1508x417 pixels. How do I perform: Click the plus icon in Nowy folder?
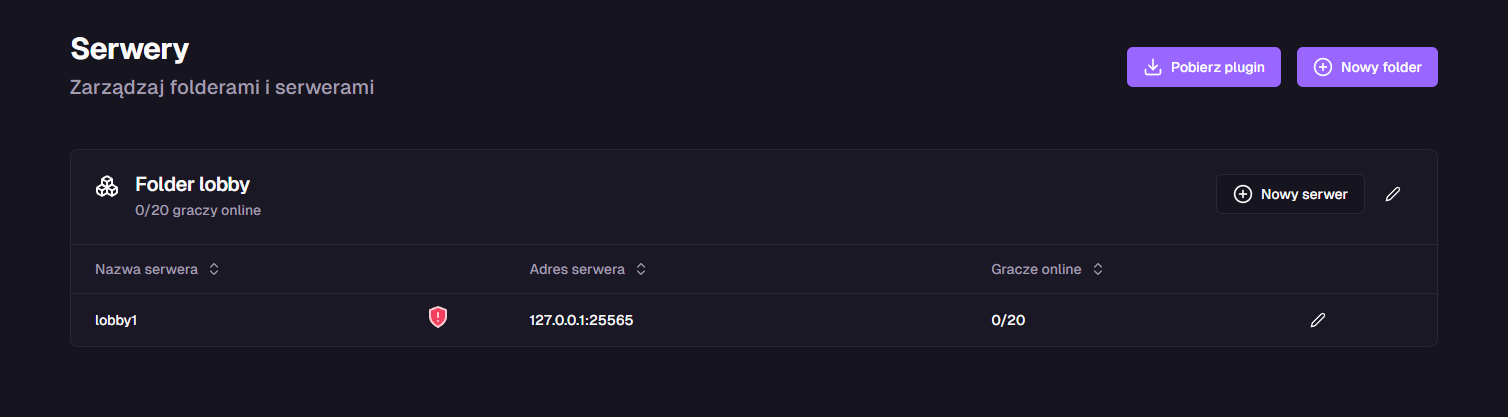click(1322, 67)
